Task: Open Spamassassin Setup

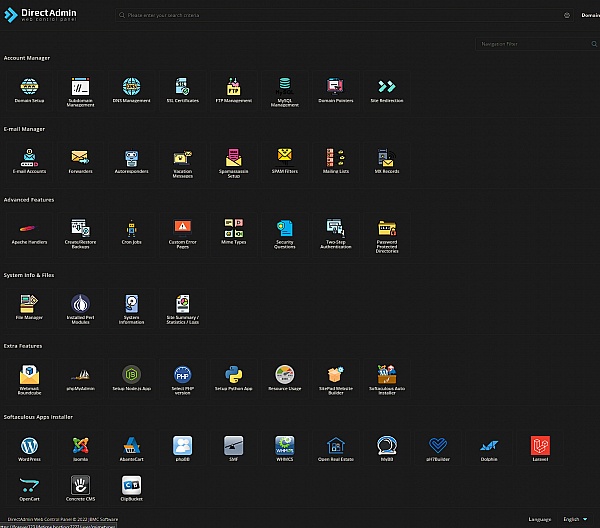Action: tap(233, 161)
